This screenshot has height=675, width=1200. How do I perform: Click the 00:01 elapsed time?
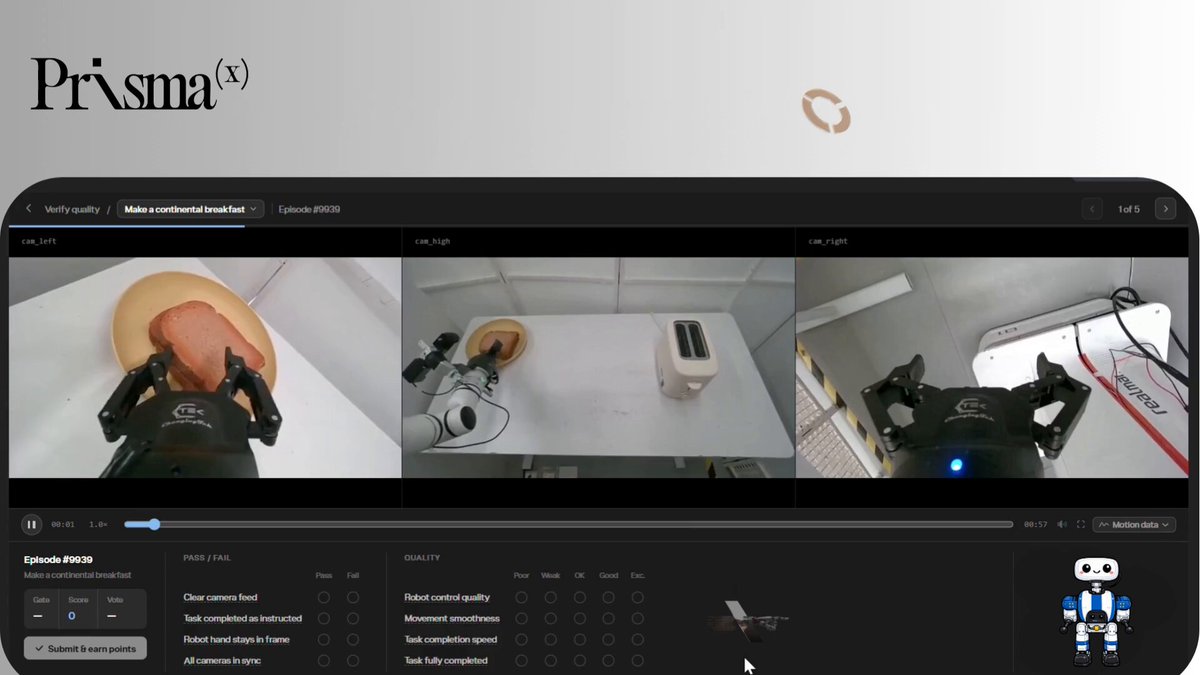(63, 524)
